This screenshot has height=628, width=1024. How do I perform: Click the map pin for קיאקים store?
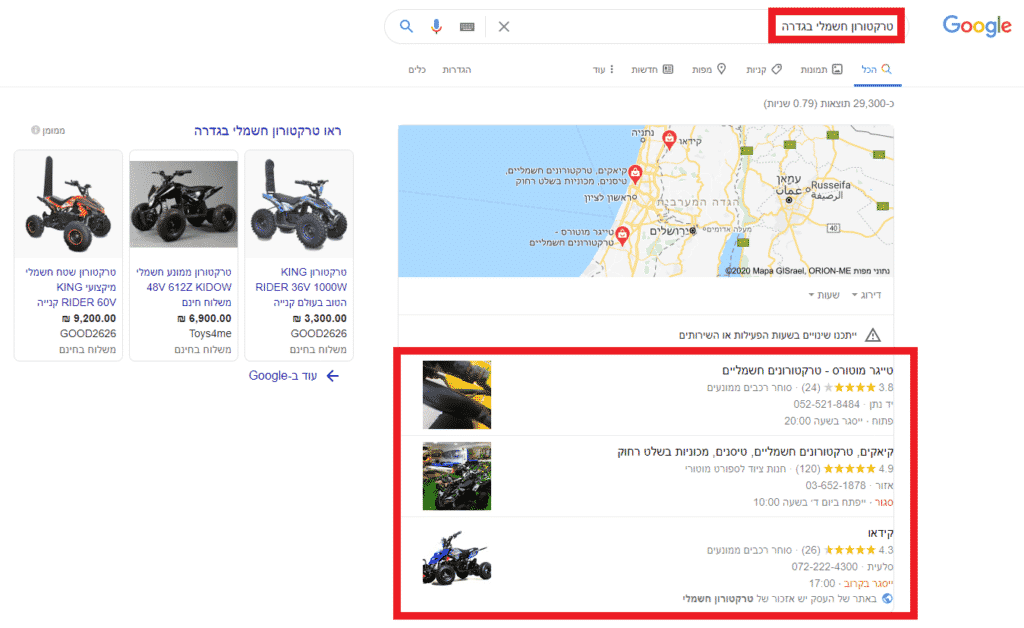click(635, 174)
